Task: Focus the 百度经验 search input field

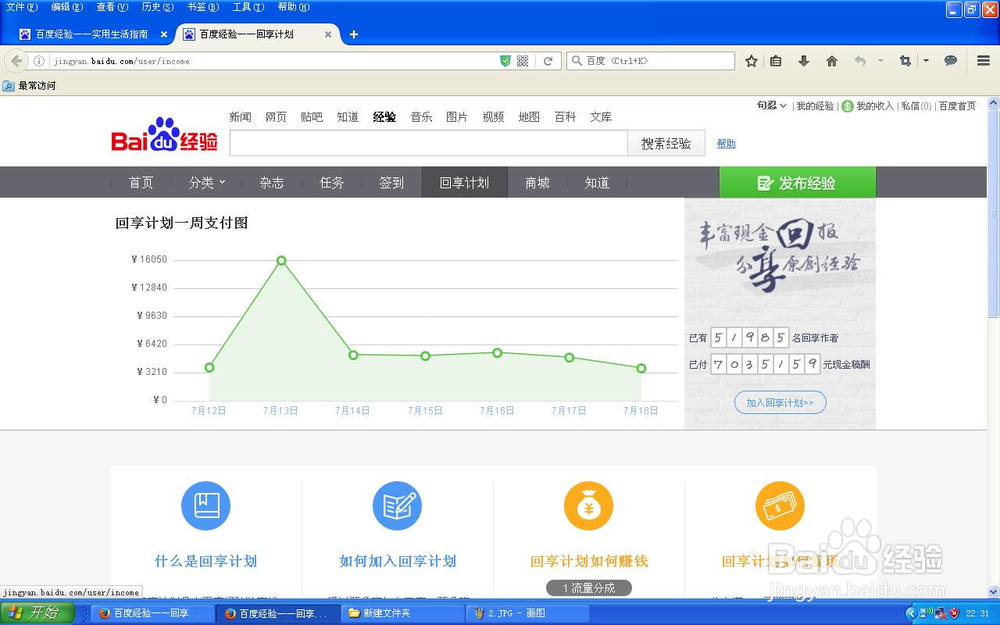Action: pos(429,143)
